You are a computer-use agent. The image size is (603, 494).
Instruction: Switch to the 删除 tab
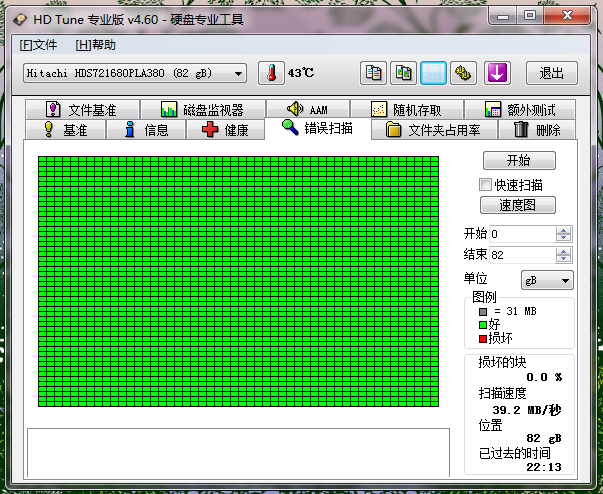click(537, 130)
